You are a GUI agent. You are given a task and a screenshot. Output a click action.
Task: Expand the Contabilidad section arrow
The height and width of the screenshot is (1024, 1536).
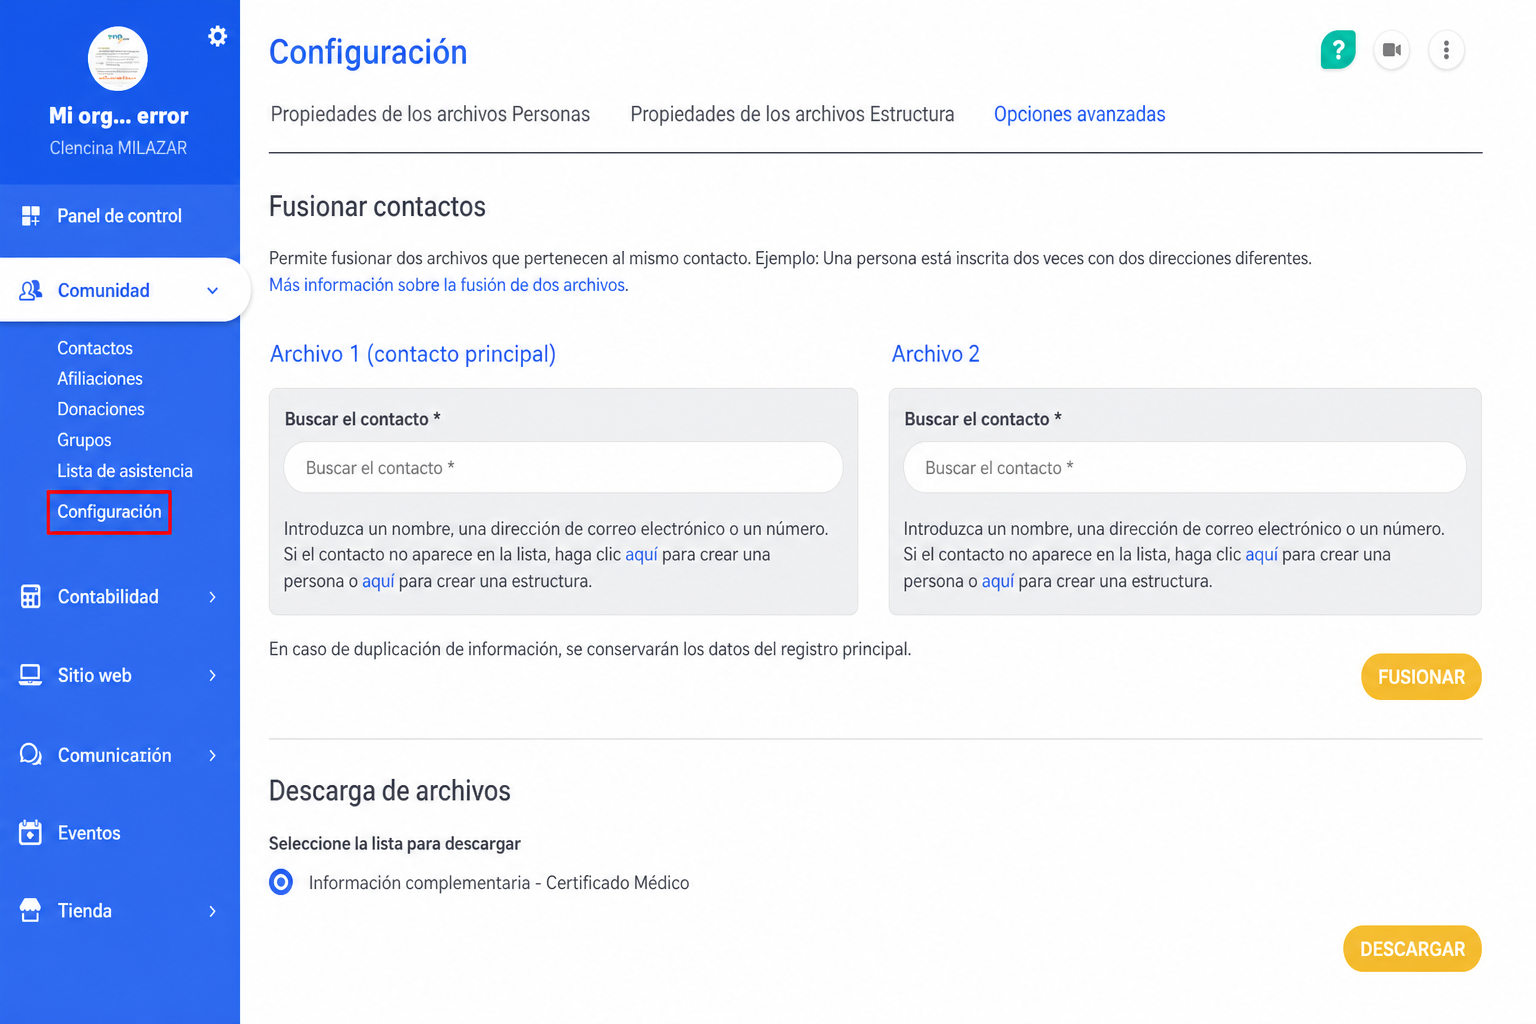212,597
